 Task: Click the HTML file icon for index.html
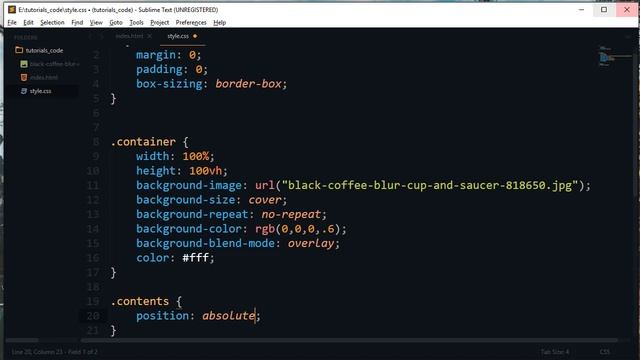24,77
